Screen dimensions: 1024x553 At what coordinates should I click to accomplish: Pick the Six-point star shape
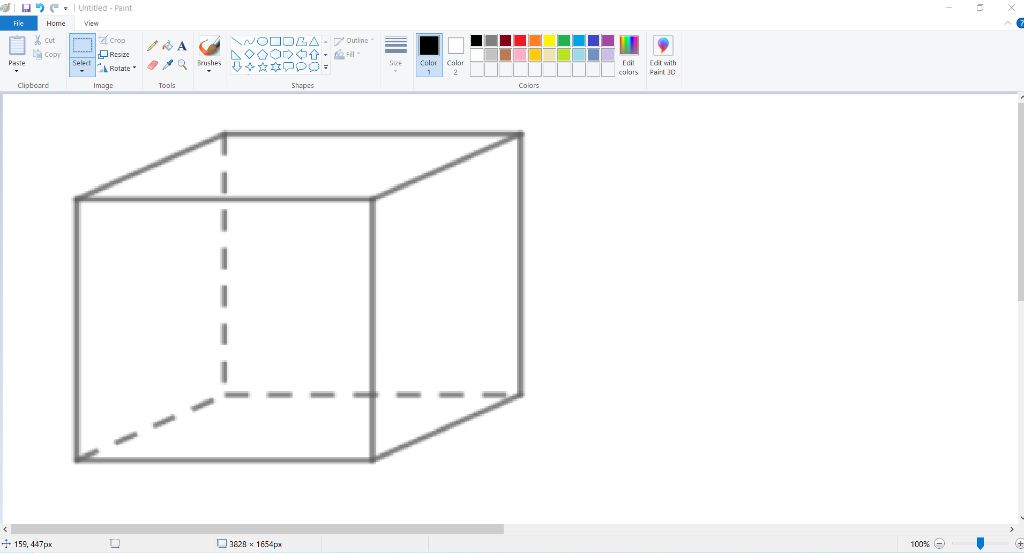(x=275, y=67)
